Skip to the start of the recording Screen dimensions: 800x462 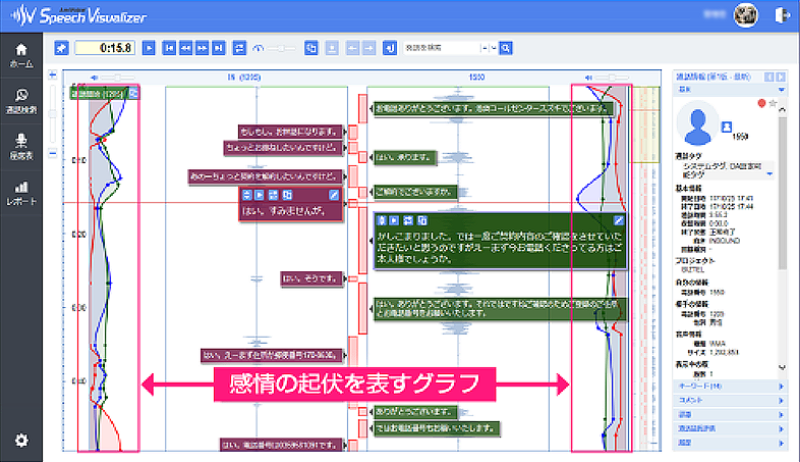(x=171, y=47)
